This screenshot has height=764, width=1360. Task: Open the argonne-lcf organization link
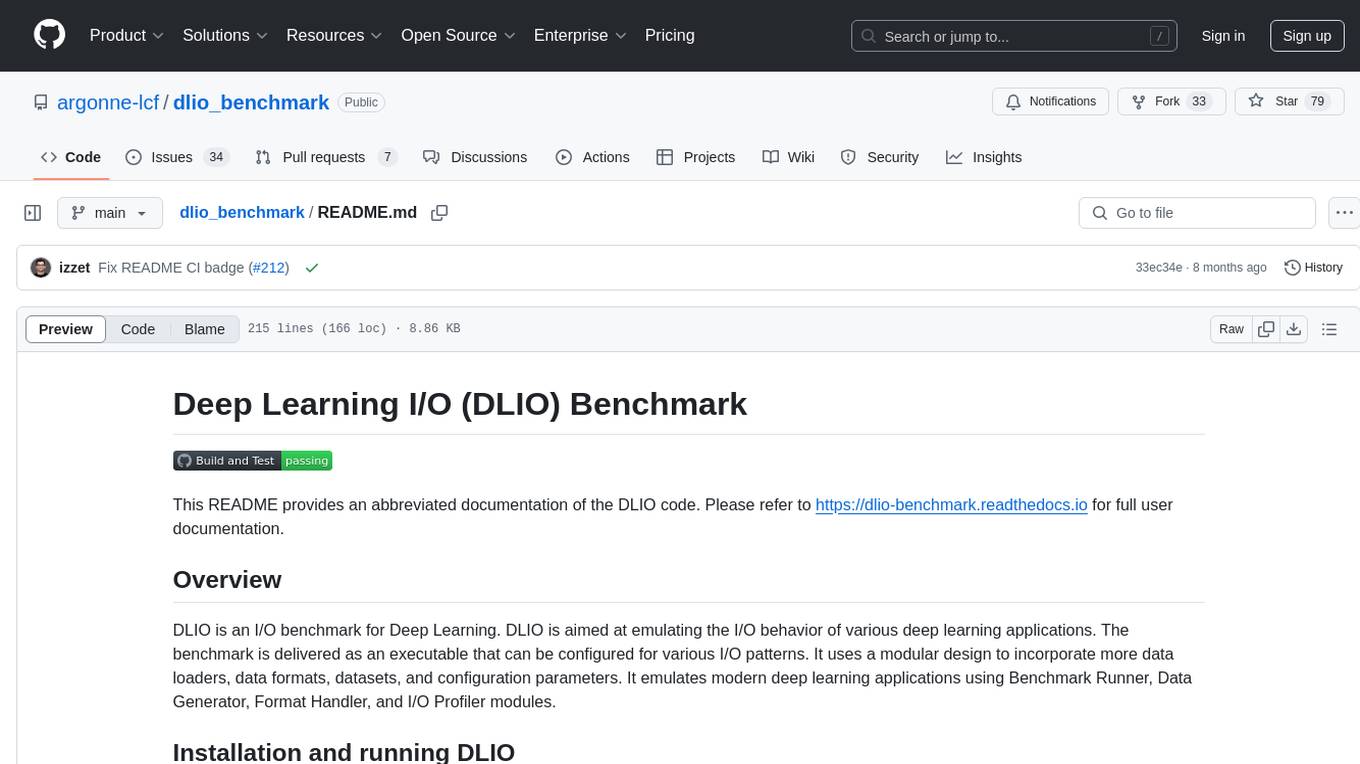tap(108, 102)
